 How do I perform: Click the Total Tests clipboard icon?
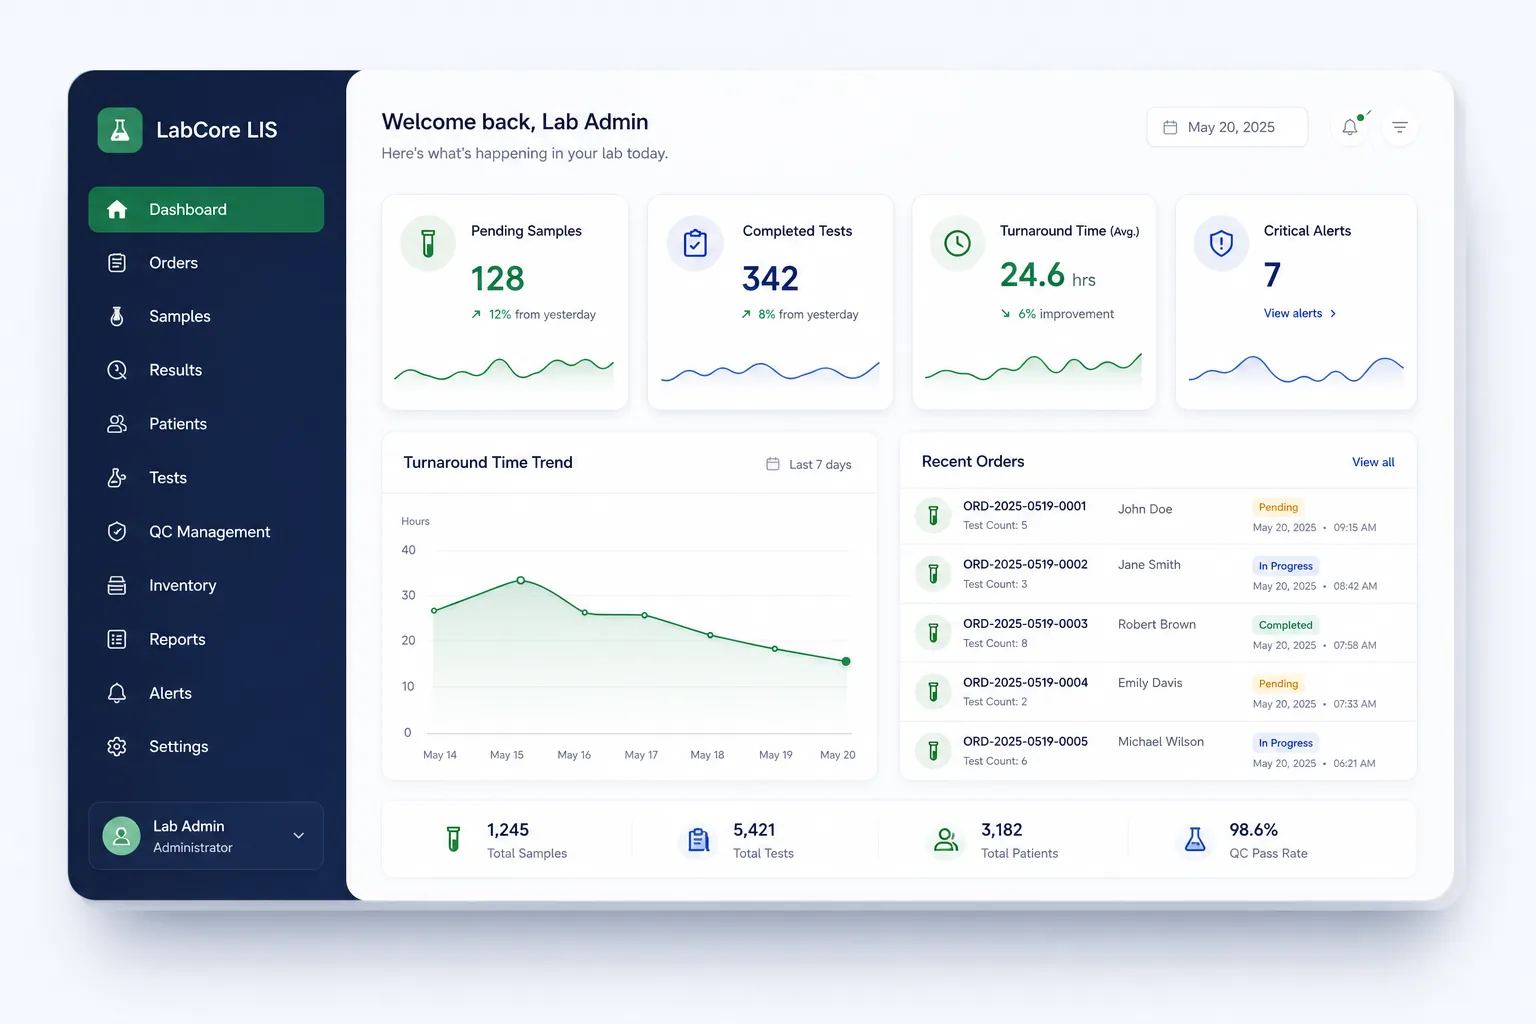pyautogui.click(x=699, y=840)
